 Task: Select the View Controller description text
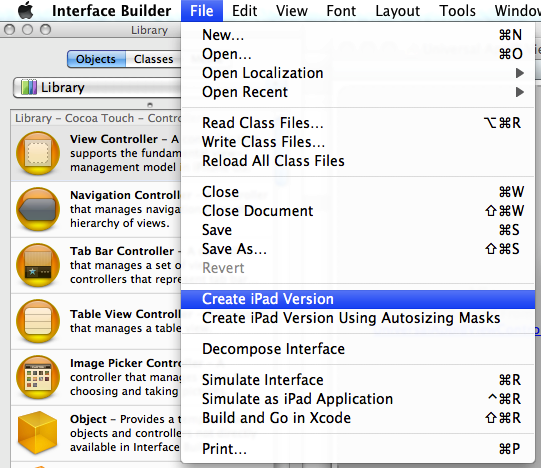[125, 153]
